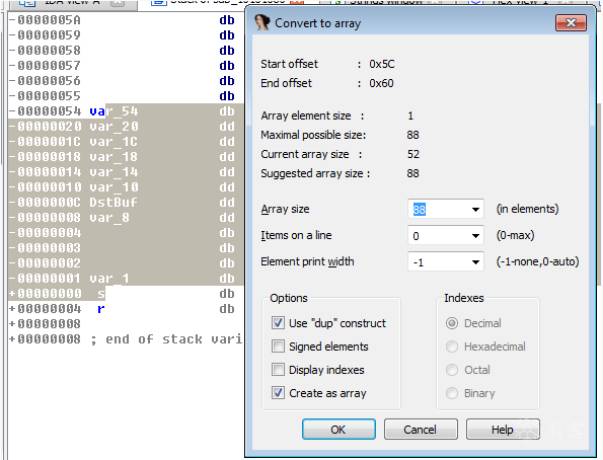The image size is (603, 460).
Task: Click the End offset value 0x60
Action: (381, 83)
